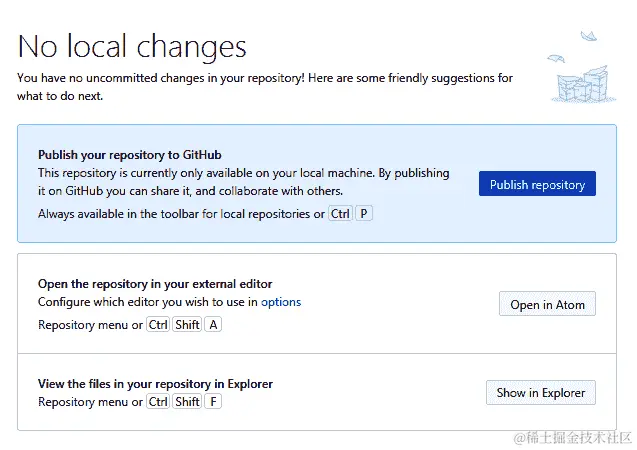Click the Shift key badge beside the F key
The height and width of the screenshot is (450, 637).
(187, 402)
